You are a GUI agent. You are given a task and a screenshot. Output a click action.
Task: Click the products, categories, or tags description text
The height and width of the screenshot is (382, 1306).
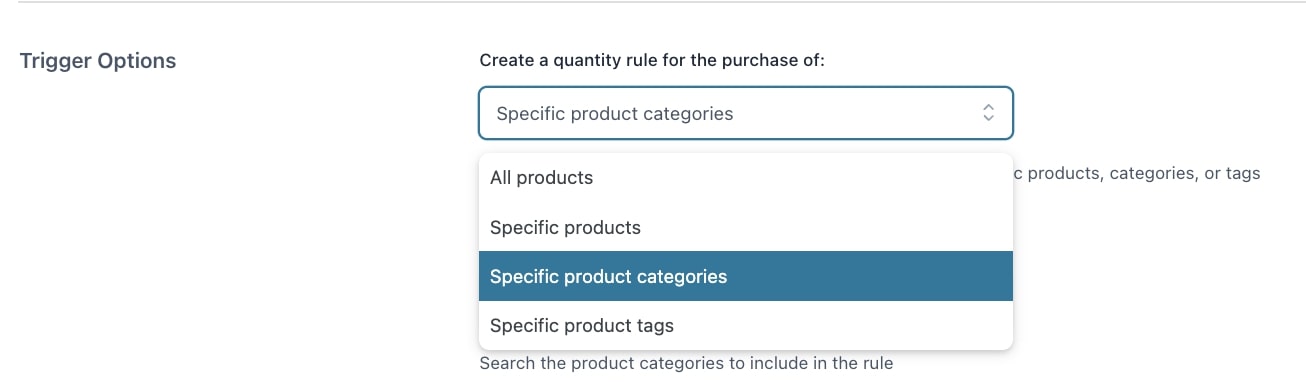[x=1138, y=173]
